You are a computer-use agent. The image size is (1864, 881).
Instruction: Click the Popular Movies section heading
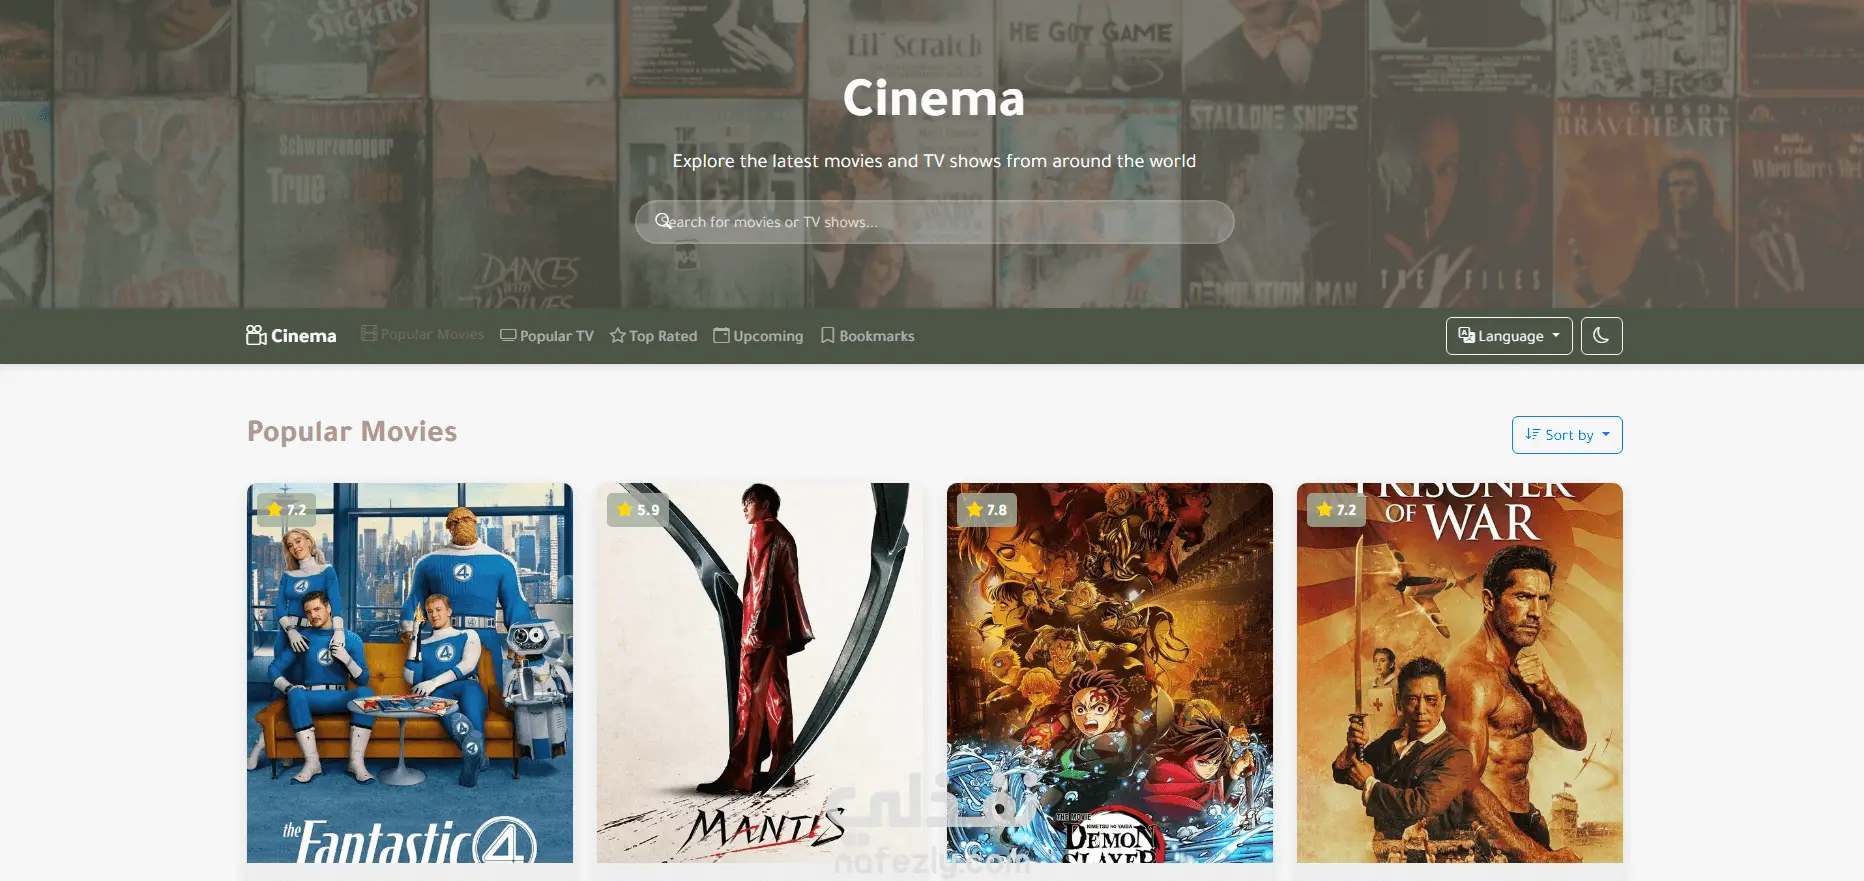[x=352, y=431]
